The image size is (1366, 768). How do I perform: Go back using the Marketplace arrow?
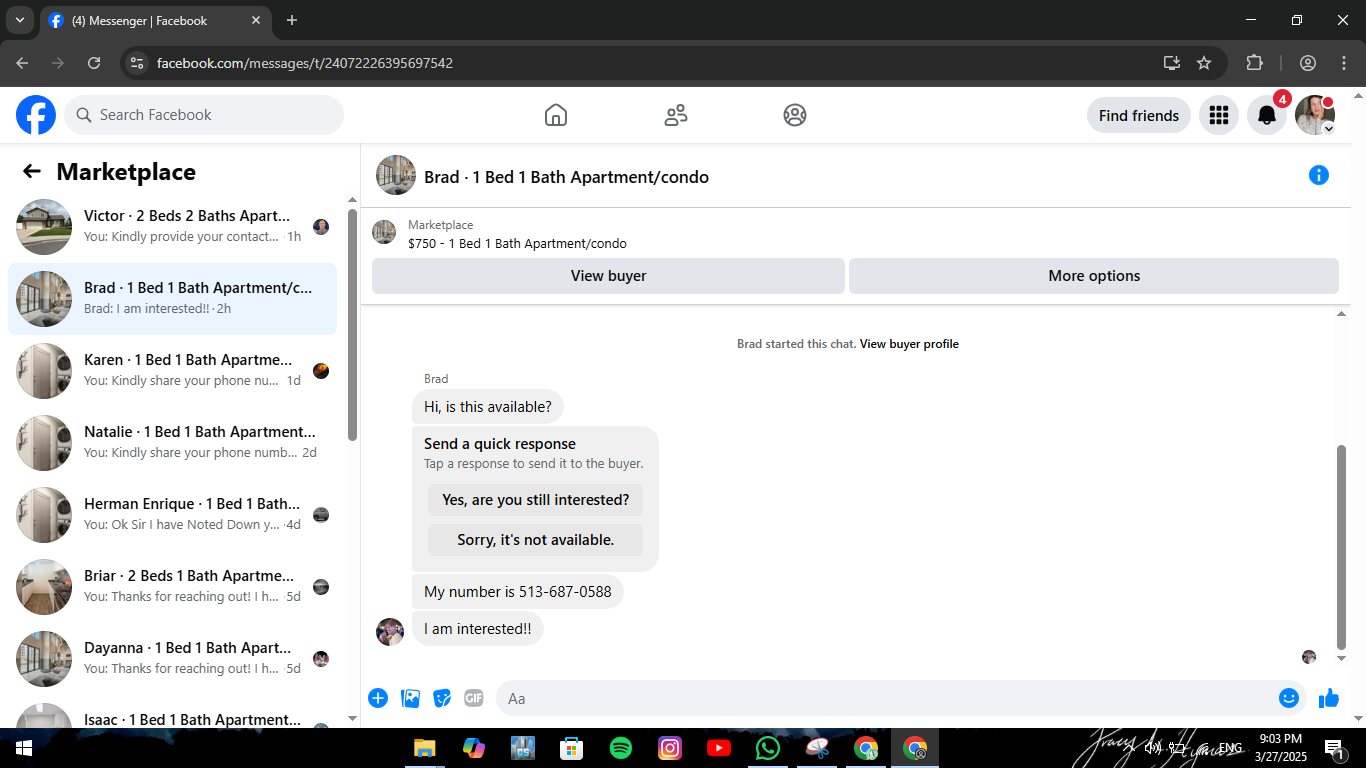pyautogui.click(x=32, y=171)
